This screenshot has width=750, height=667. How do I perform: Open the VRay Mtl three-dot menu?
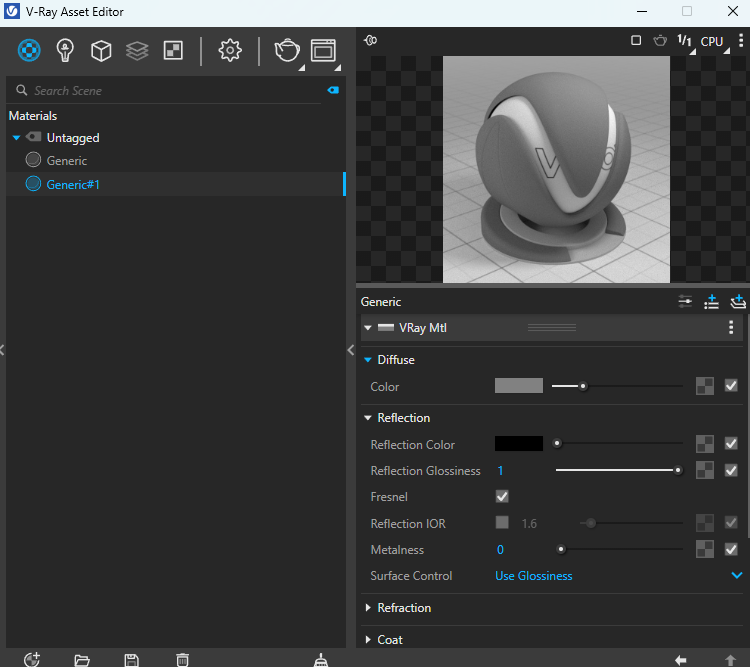pos(731,328)
